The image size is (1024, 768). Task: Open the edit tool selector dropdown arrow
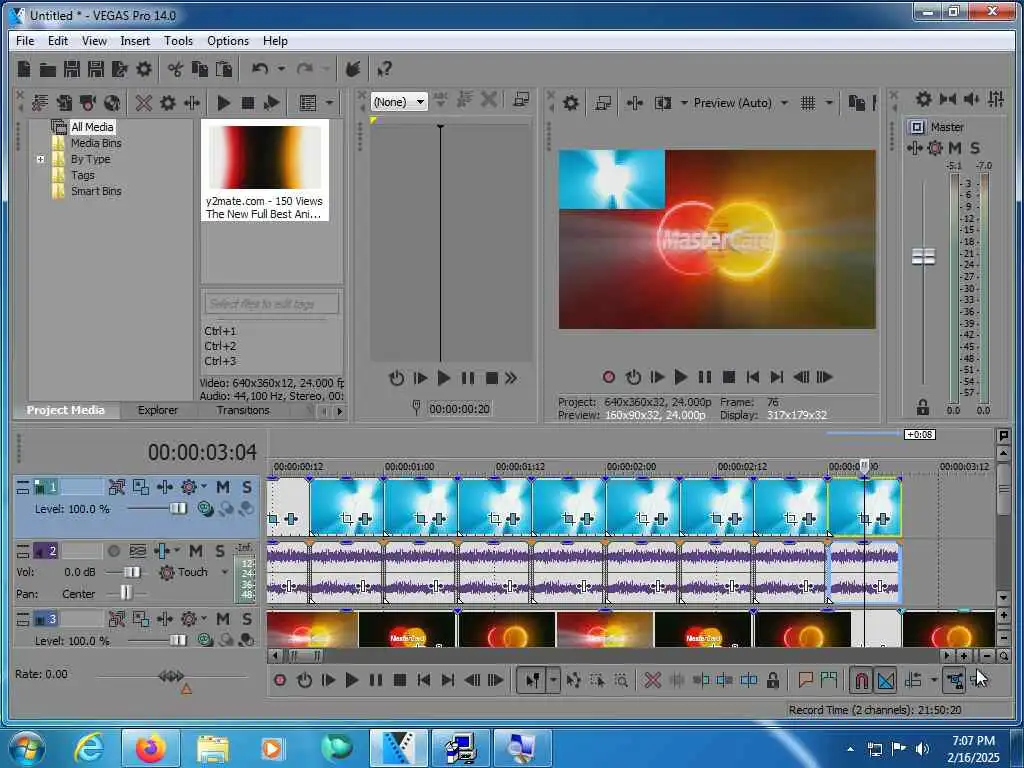coord(553,680)
